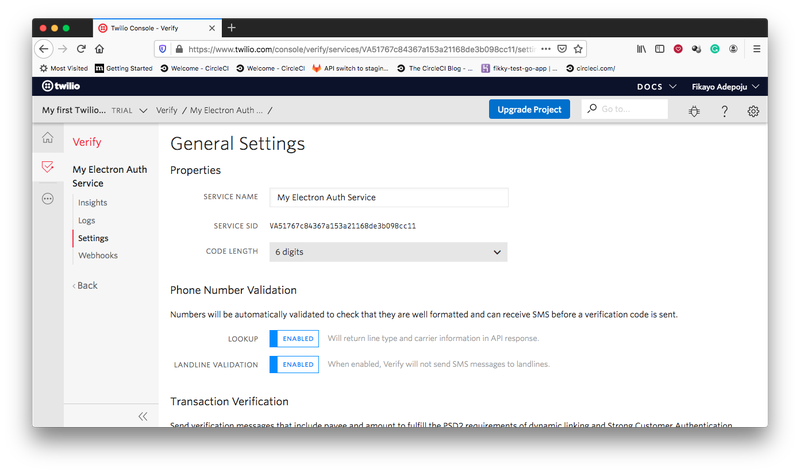This screenshot has height=473, width=800.
Task: Expand the DOCS dropdown menu
Action: click(x=657, y=87)
